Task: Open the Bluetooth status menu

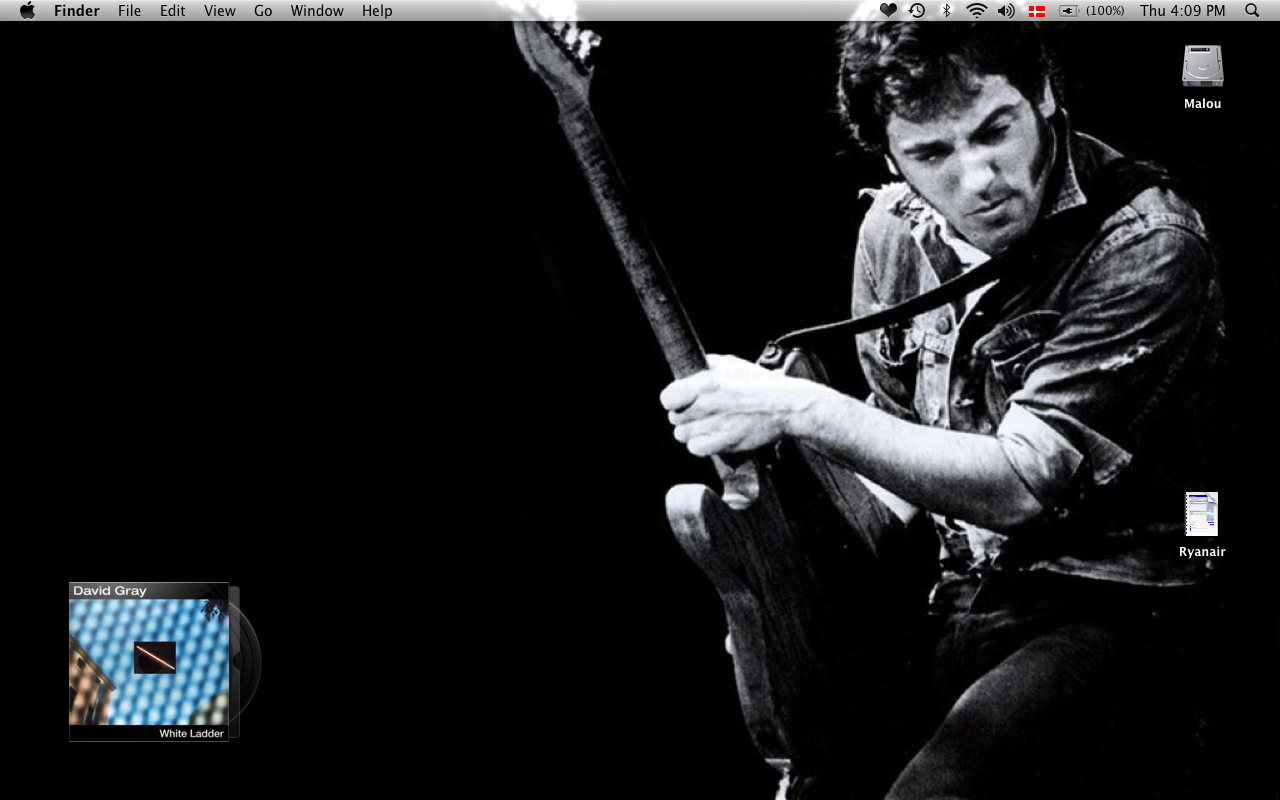Action: pyautogui.click(x=946, y=11)
